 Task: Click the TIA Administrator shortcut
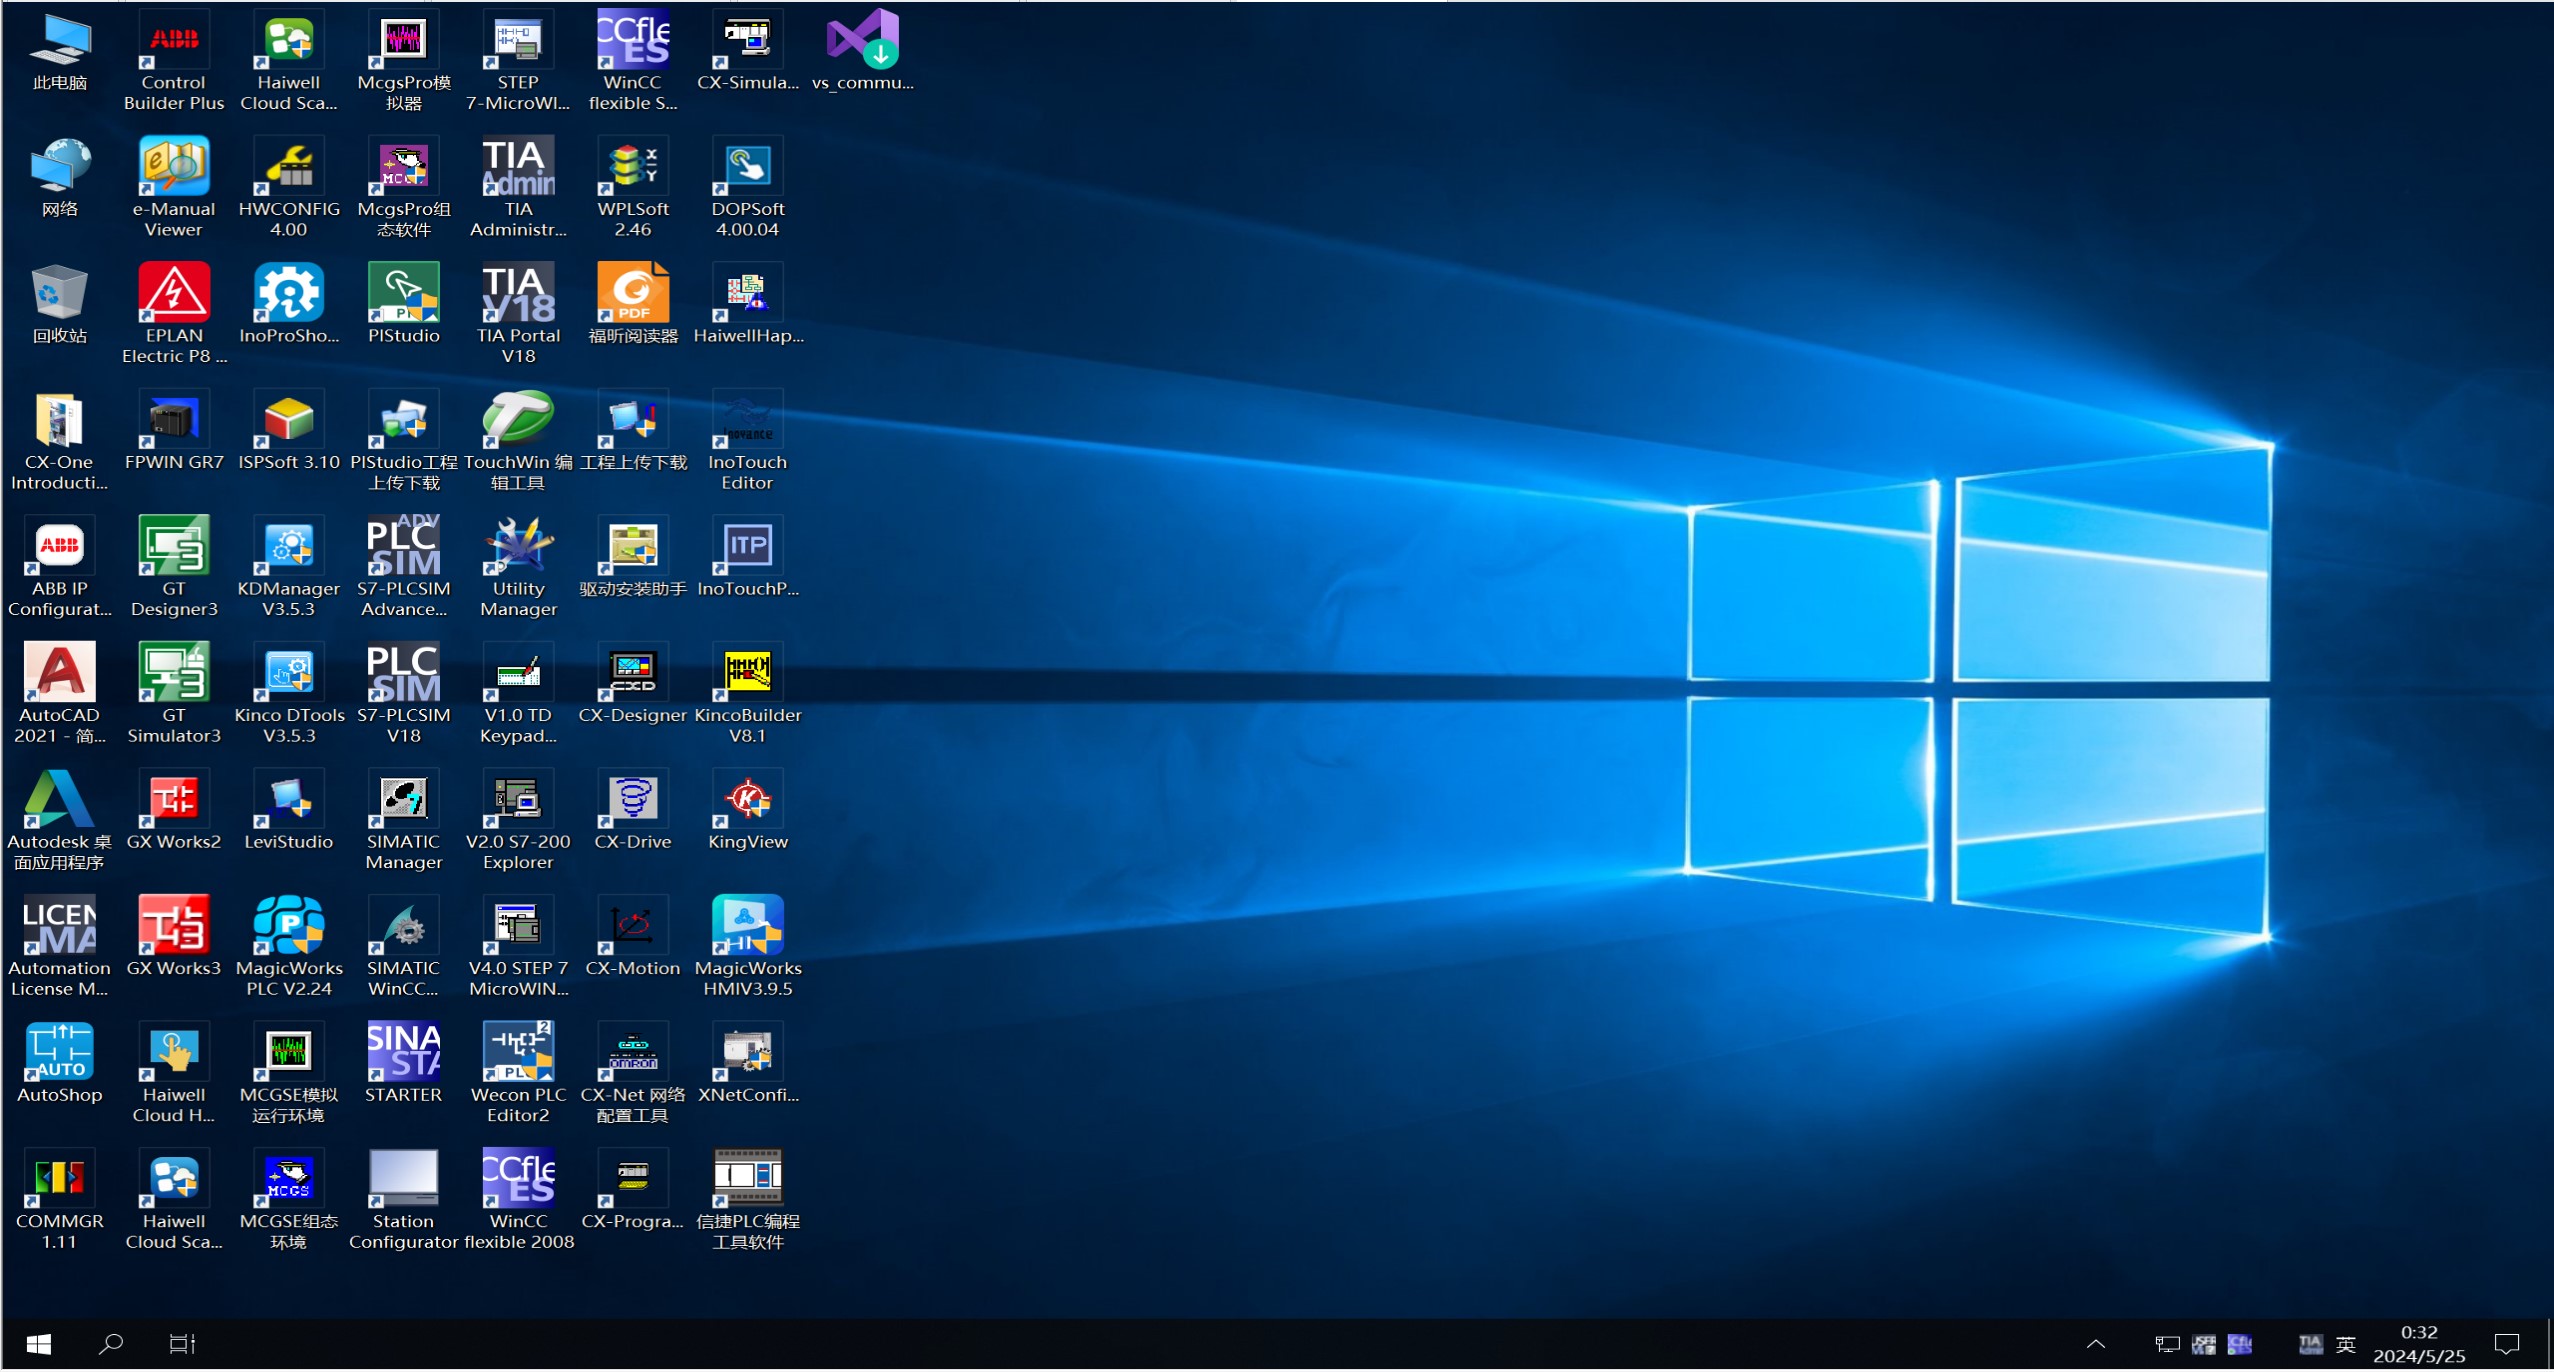518,187
